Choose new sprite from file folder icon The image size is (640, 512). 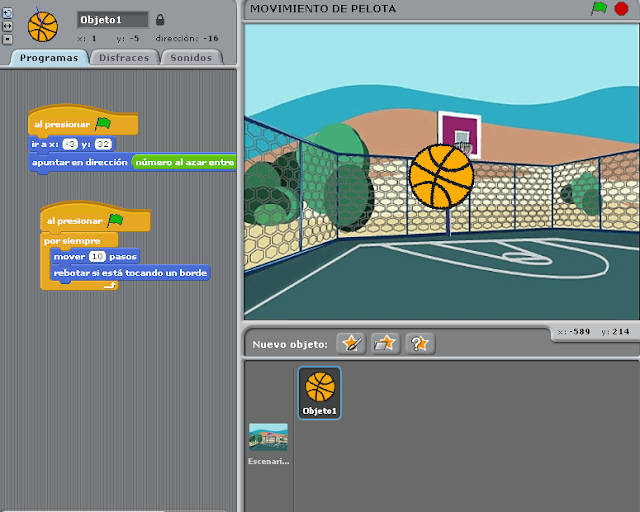385,343
